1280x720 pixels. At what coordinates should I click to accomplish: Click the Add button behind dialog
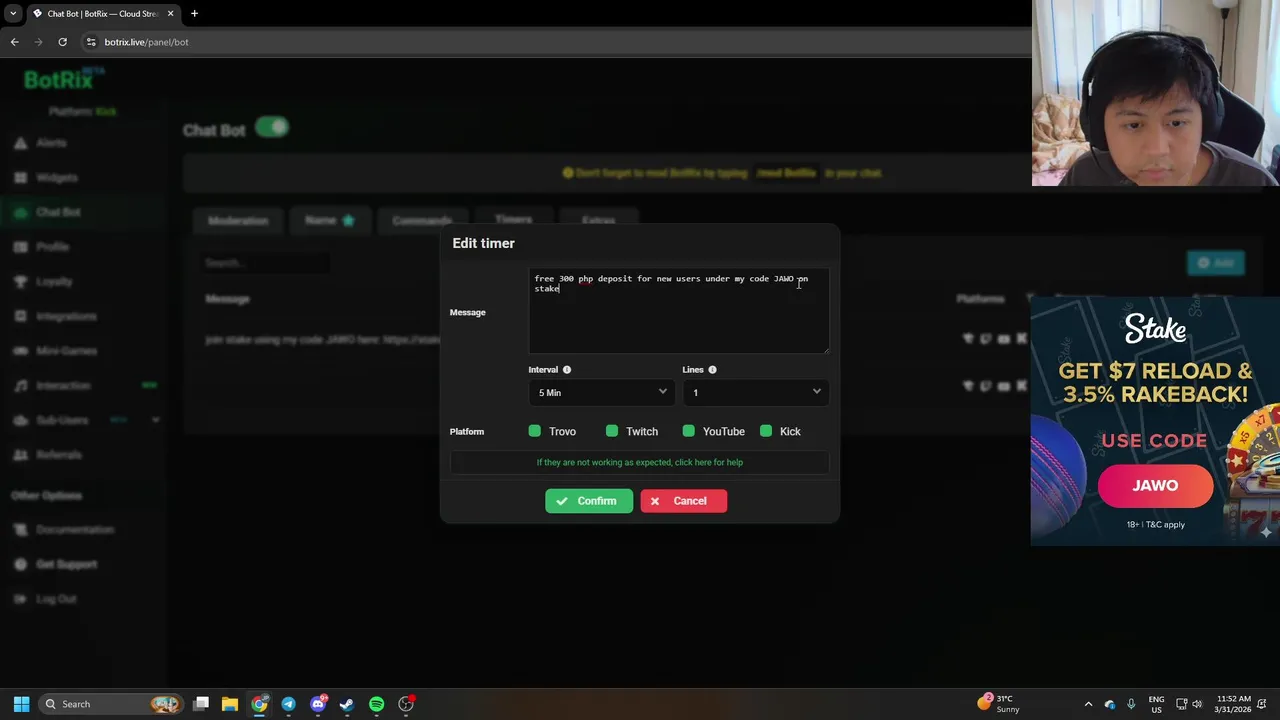point(1216,262)
